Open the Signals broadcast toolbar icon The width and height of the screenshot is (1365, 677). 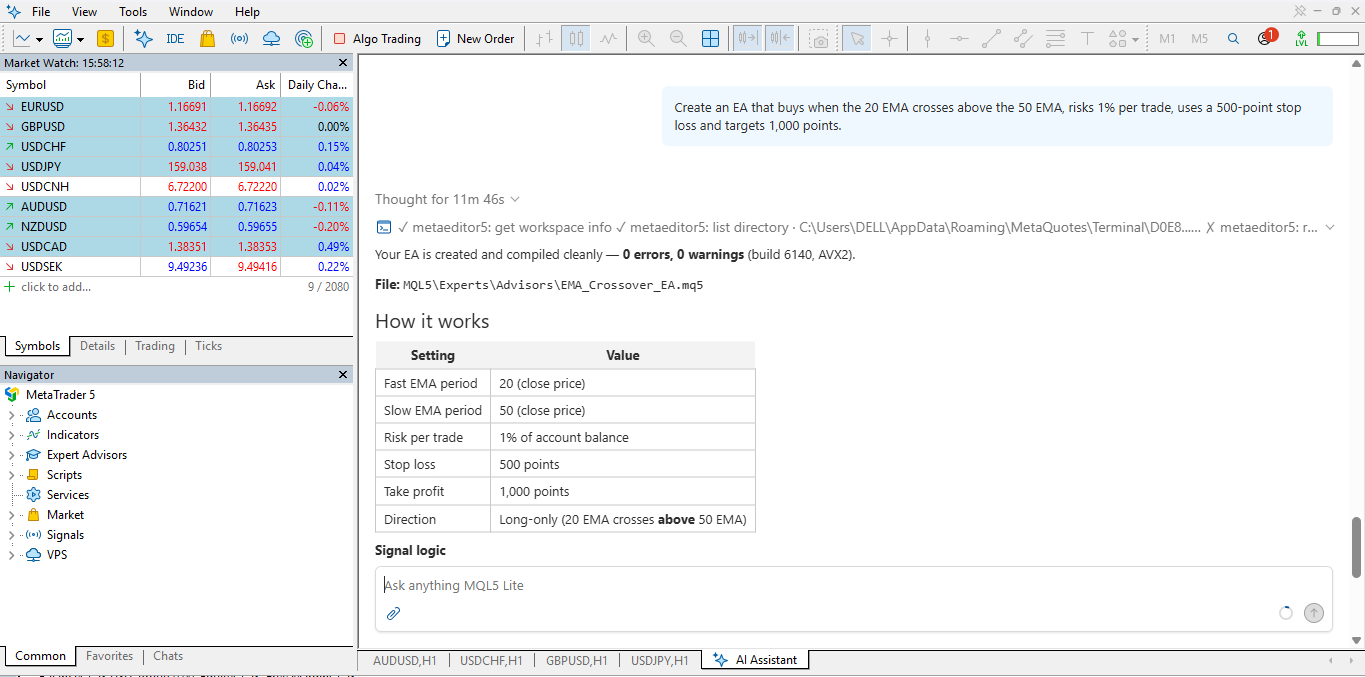[239, 39]
